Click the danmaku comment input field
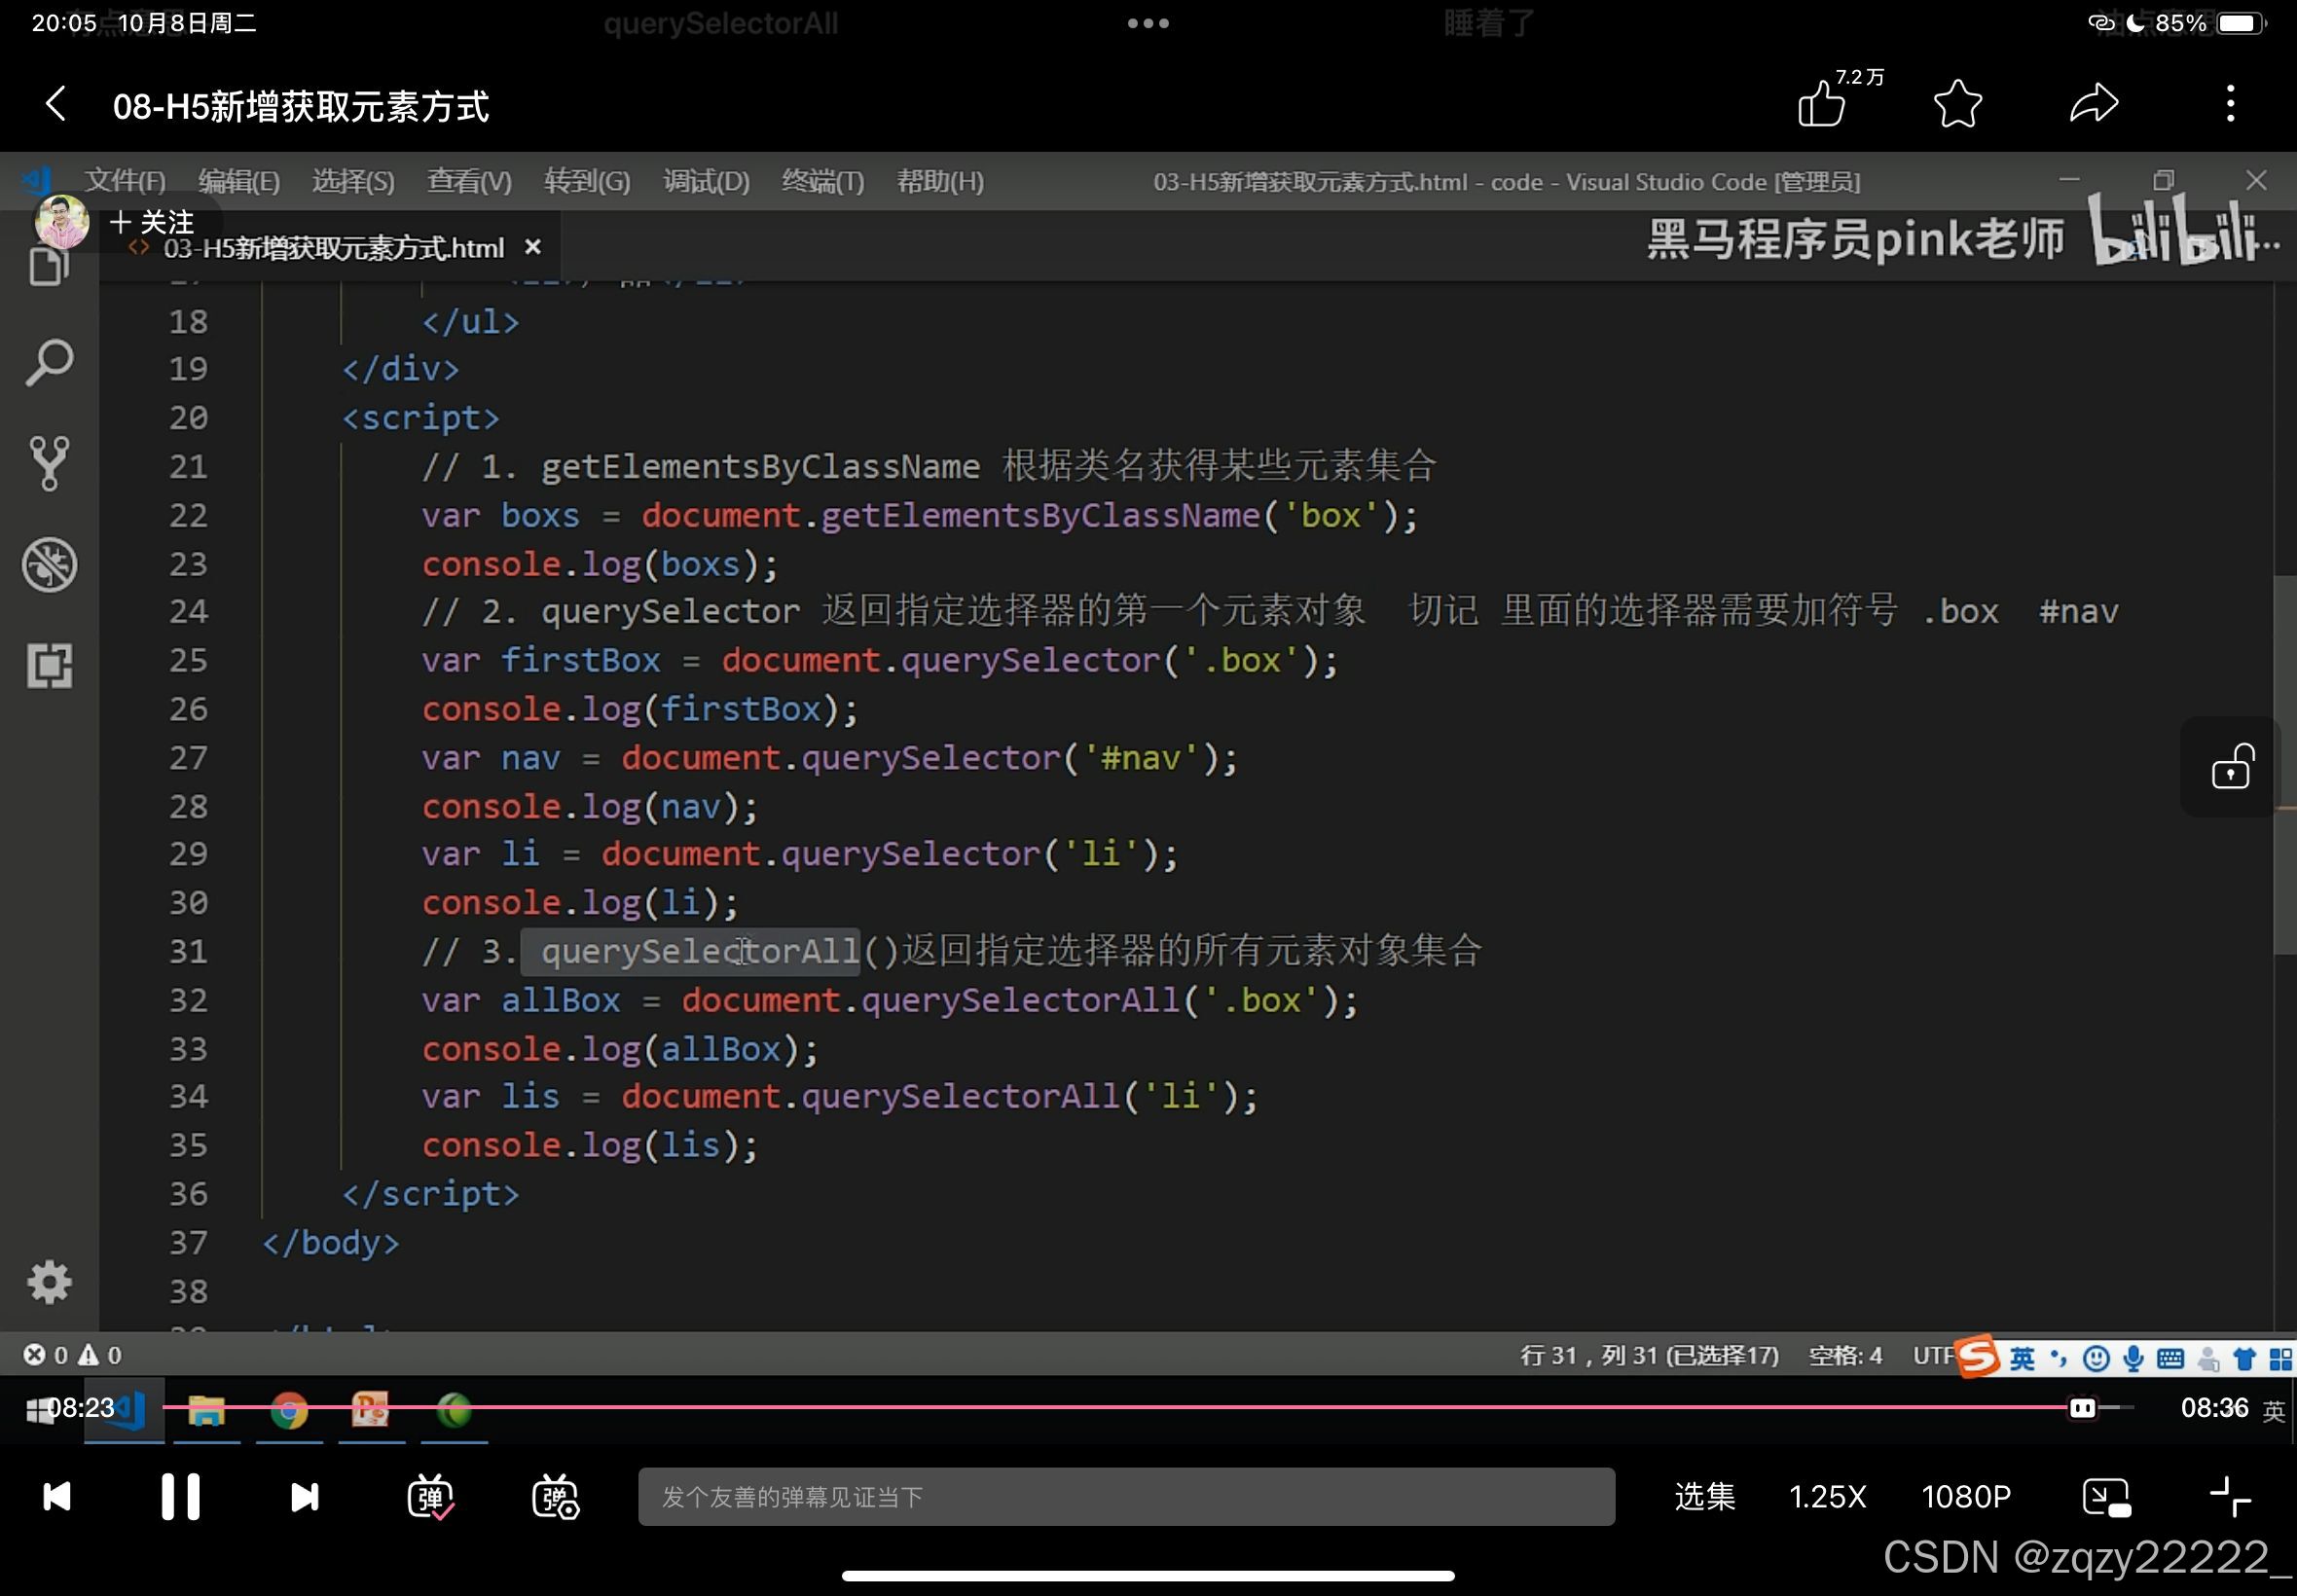2297x1596 pixels. (x=1126, y=1496)
